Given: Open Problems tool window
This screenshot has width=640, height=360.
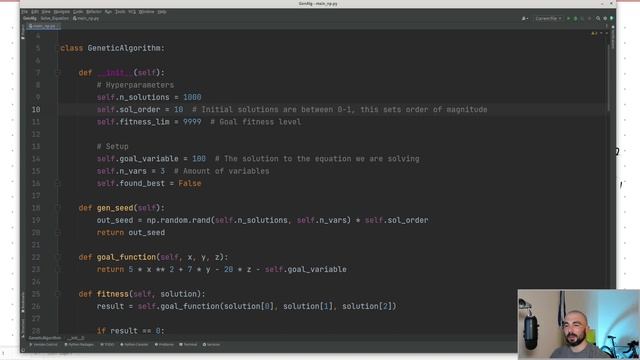Looking at the screenshot, I should tap(164, 344).
